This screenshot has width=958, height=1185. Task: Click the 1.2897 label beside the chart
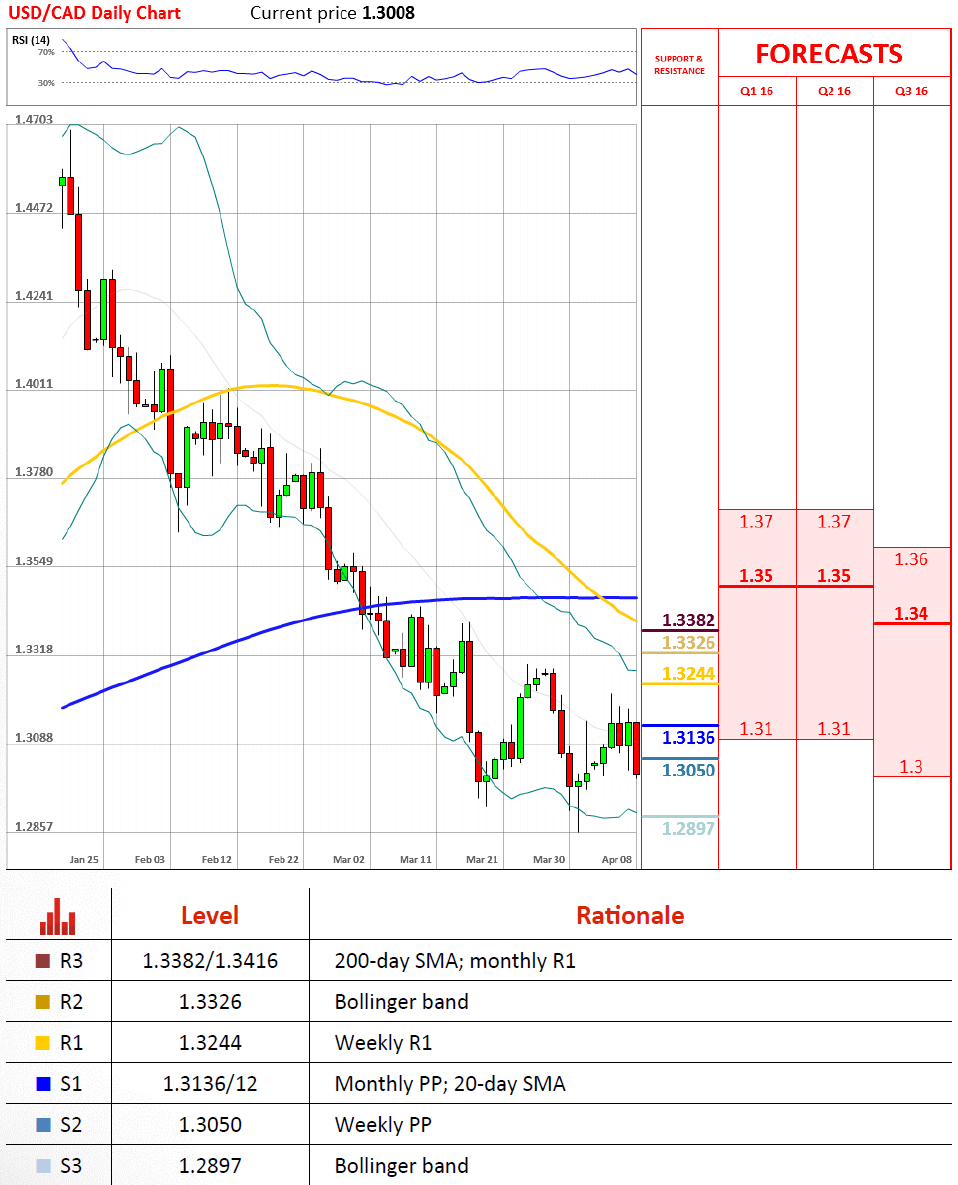688,829
